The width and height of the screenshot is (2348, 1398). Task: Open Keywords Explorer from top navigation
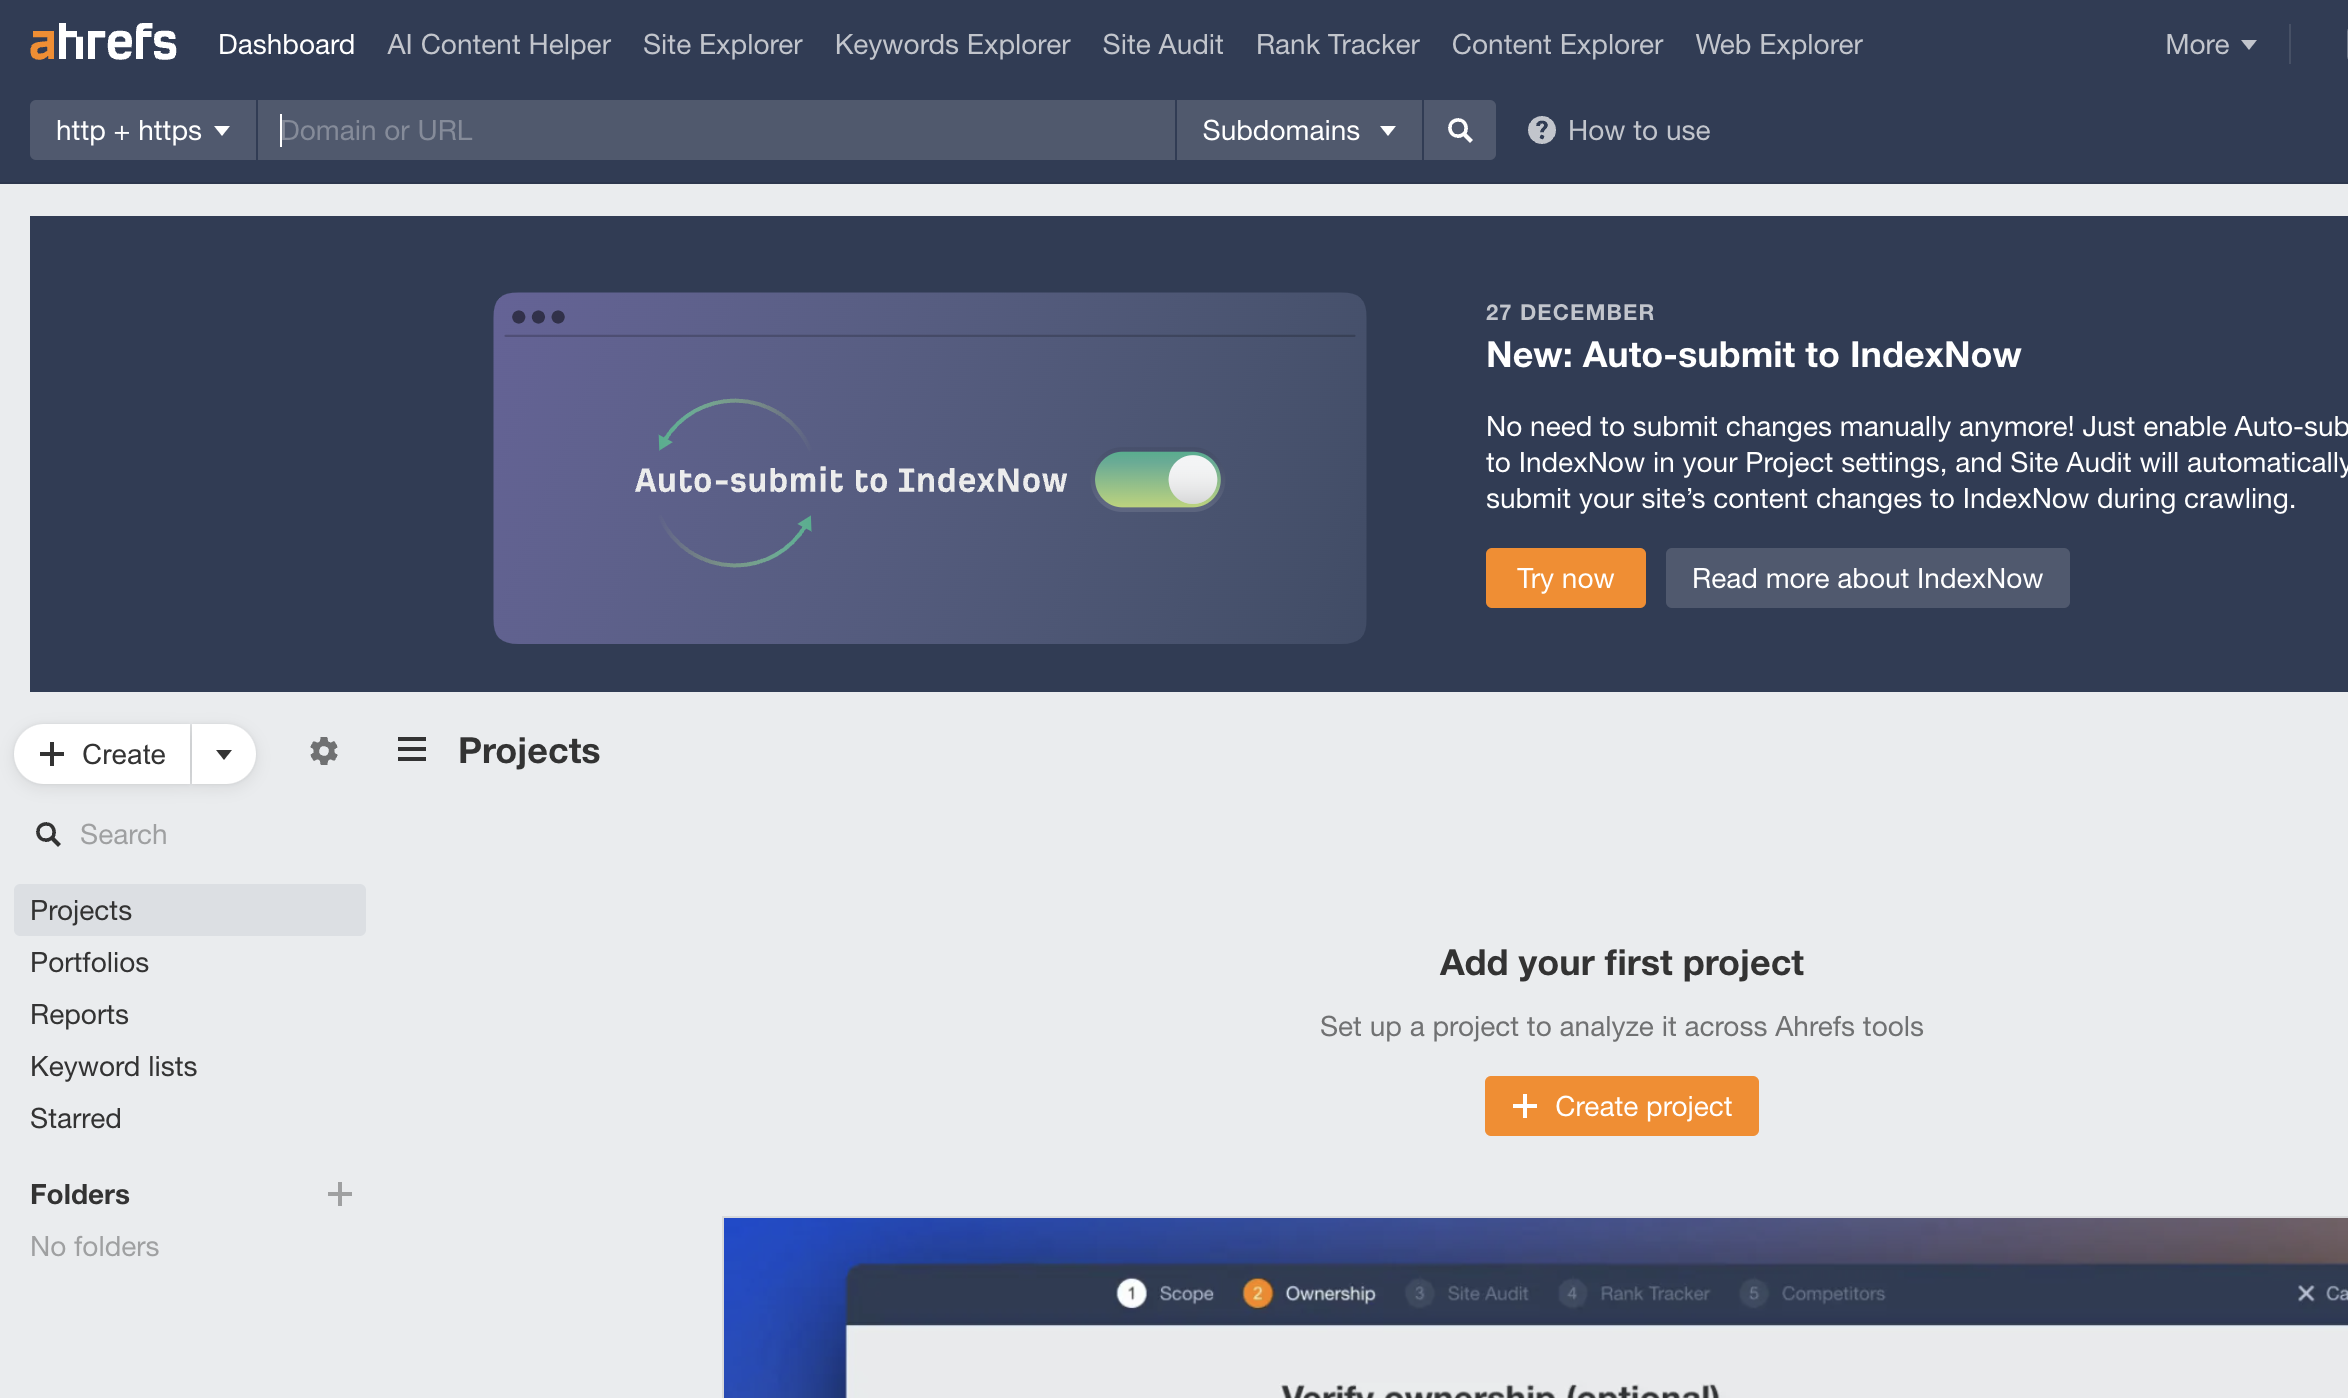pyautogui.click(x=952, y=44)
